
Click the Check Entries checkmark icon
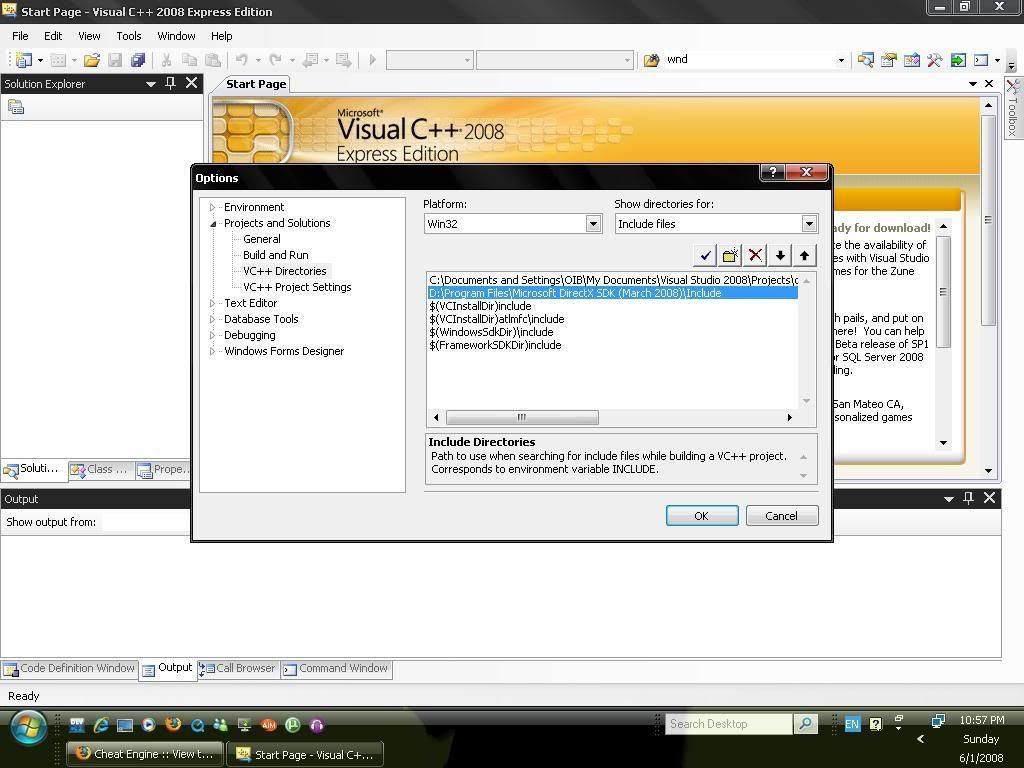pos(705,255)
